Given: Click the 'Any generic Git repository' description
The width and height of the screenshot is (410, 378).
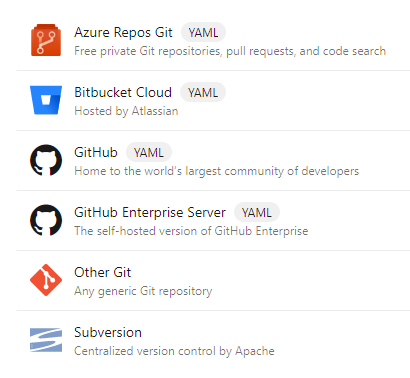Looking at the screenshot, I should 143,291.
